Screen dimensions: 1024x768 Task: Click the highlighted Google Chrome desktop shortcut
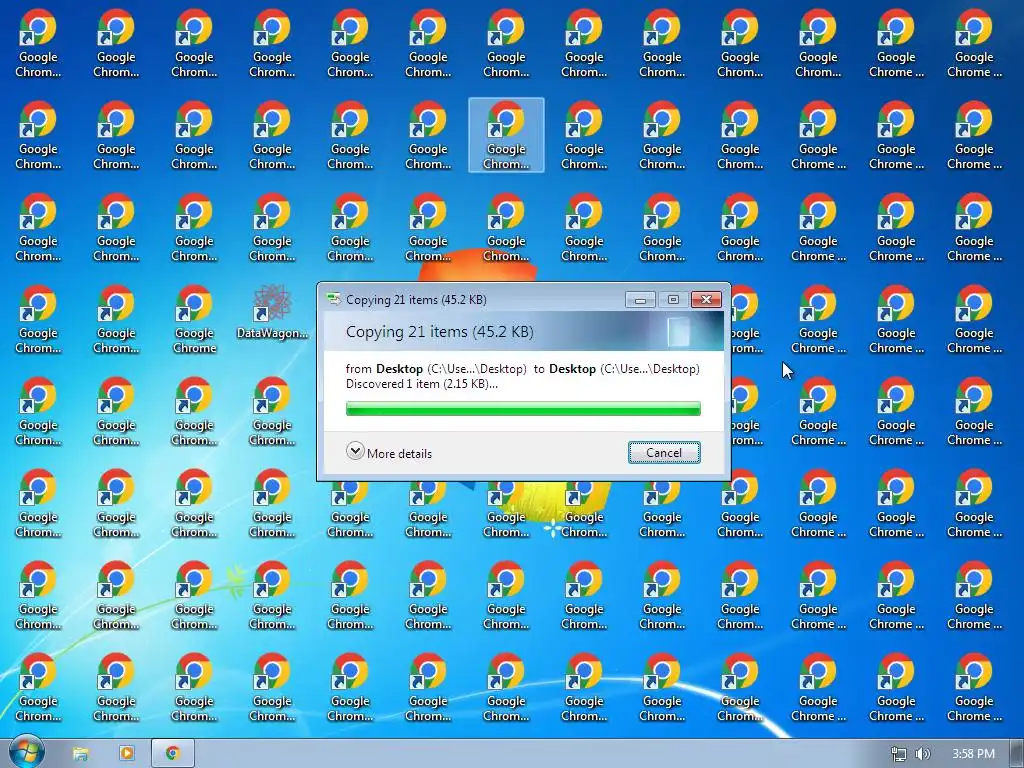point(506,135)
